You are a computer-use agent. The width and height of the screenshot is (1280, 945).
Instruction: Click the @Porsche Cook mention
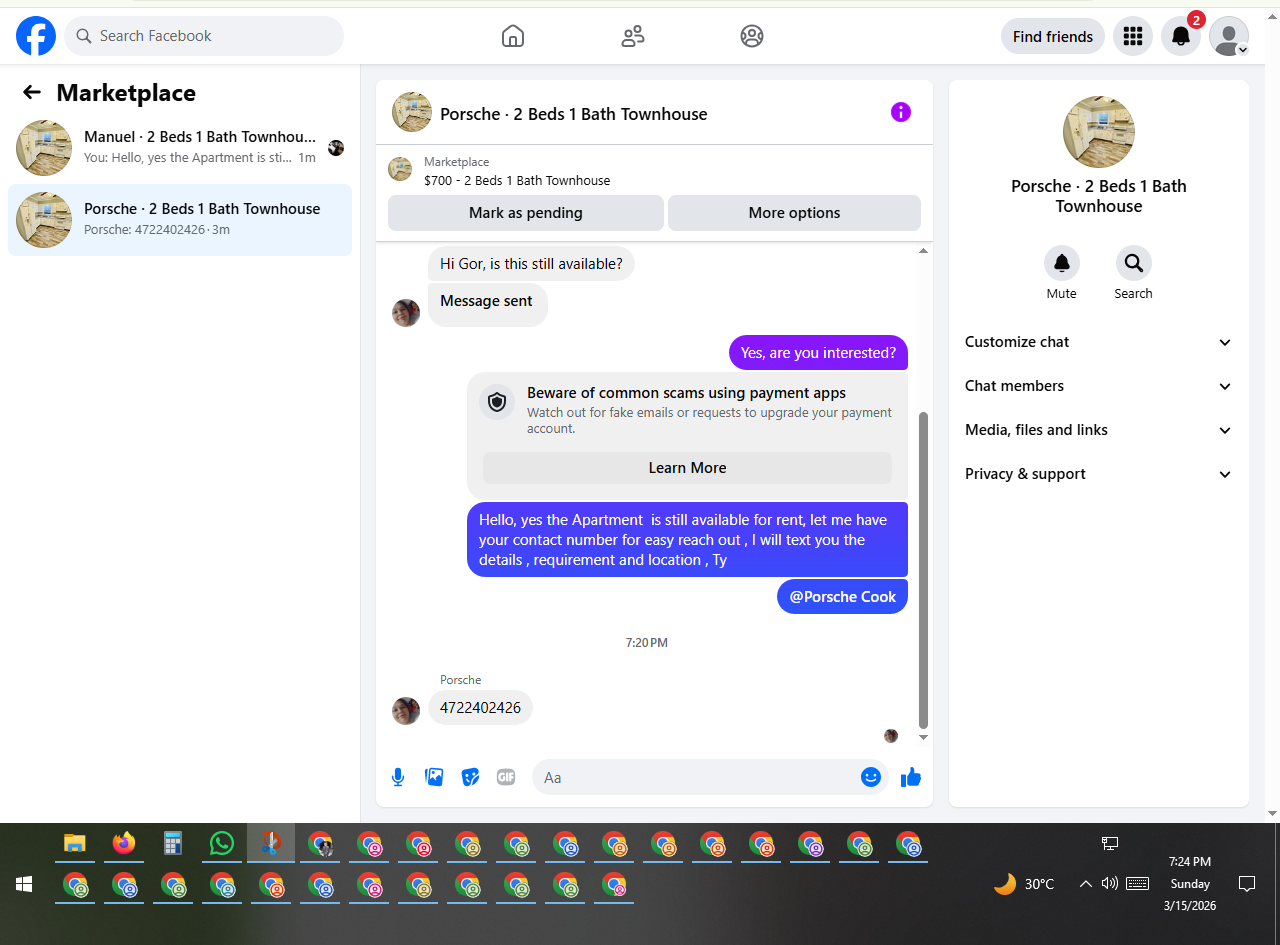click(x=843, y=597)
